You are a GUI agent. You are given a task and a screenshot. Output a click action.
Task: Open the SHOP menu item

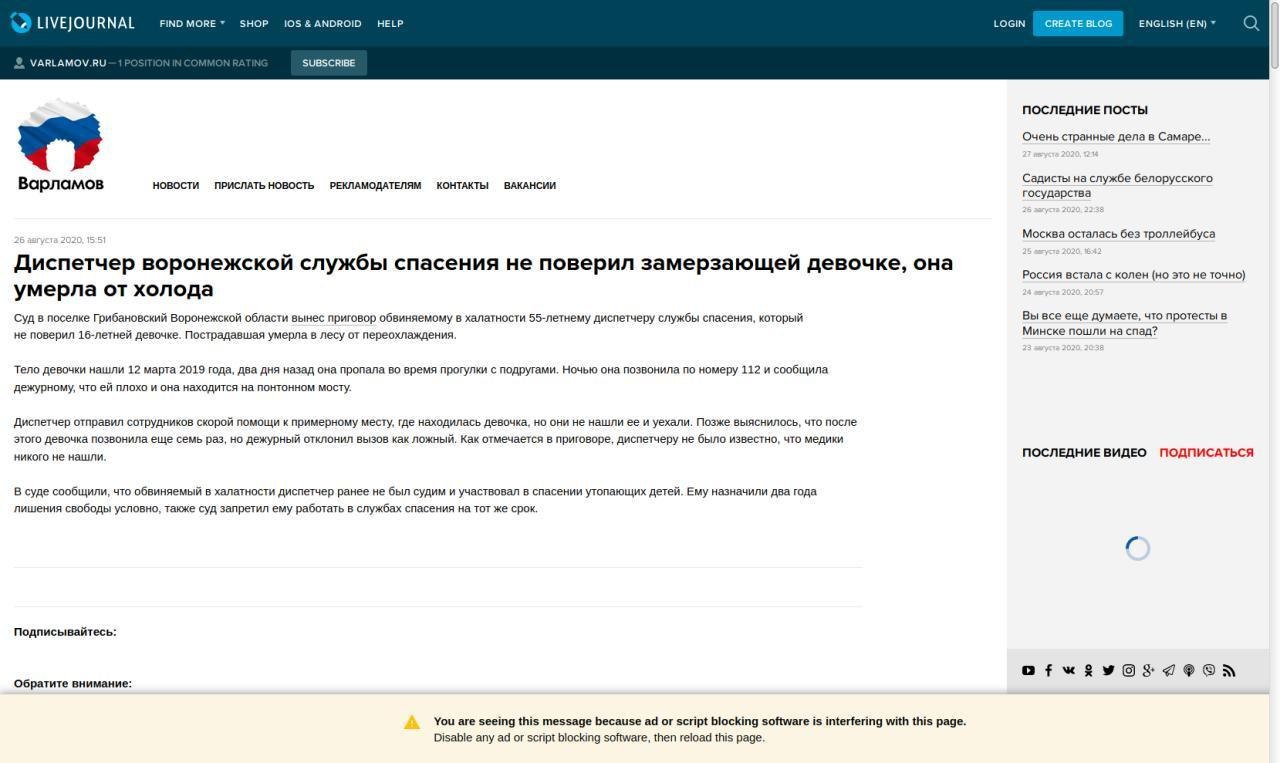tap(254, 23)
